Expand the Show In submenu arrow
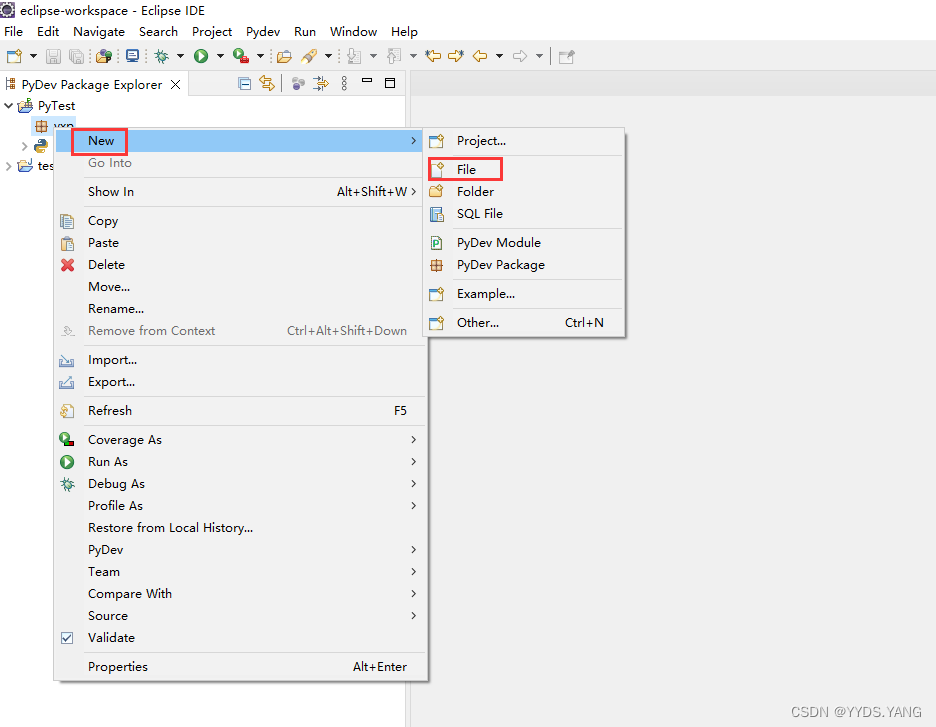936x727 pixels. (x=414, y=192)
